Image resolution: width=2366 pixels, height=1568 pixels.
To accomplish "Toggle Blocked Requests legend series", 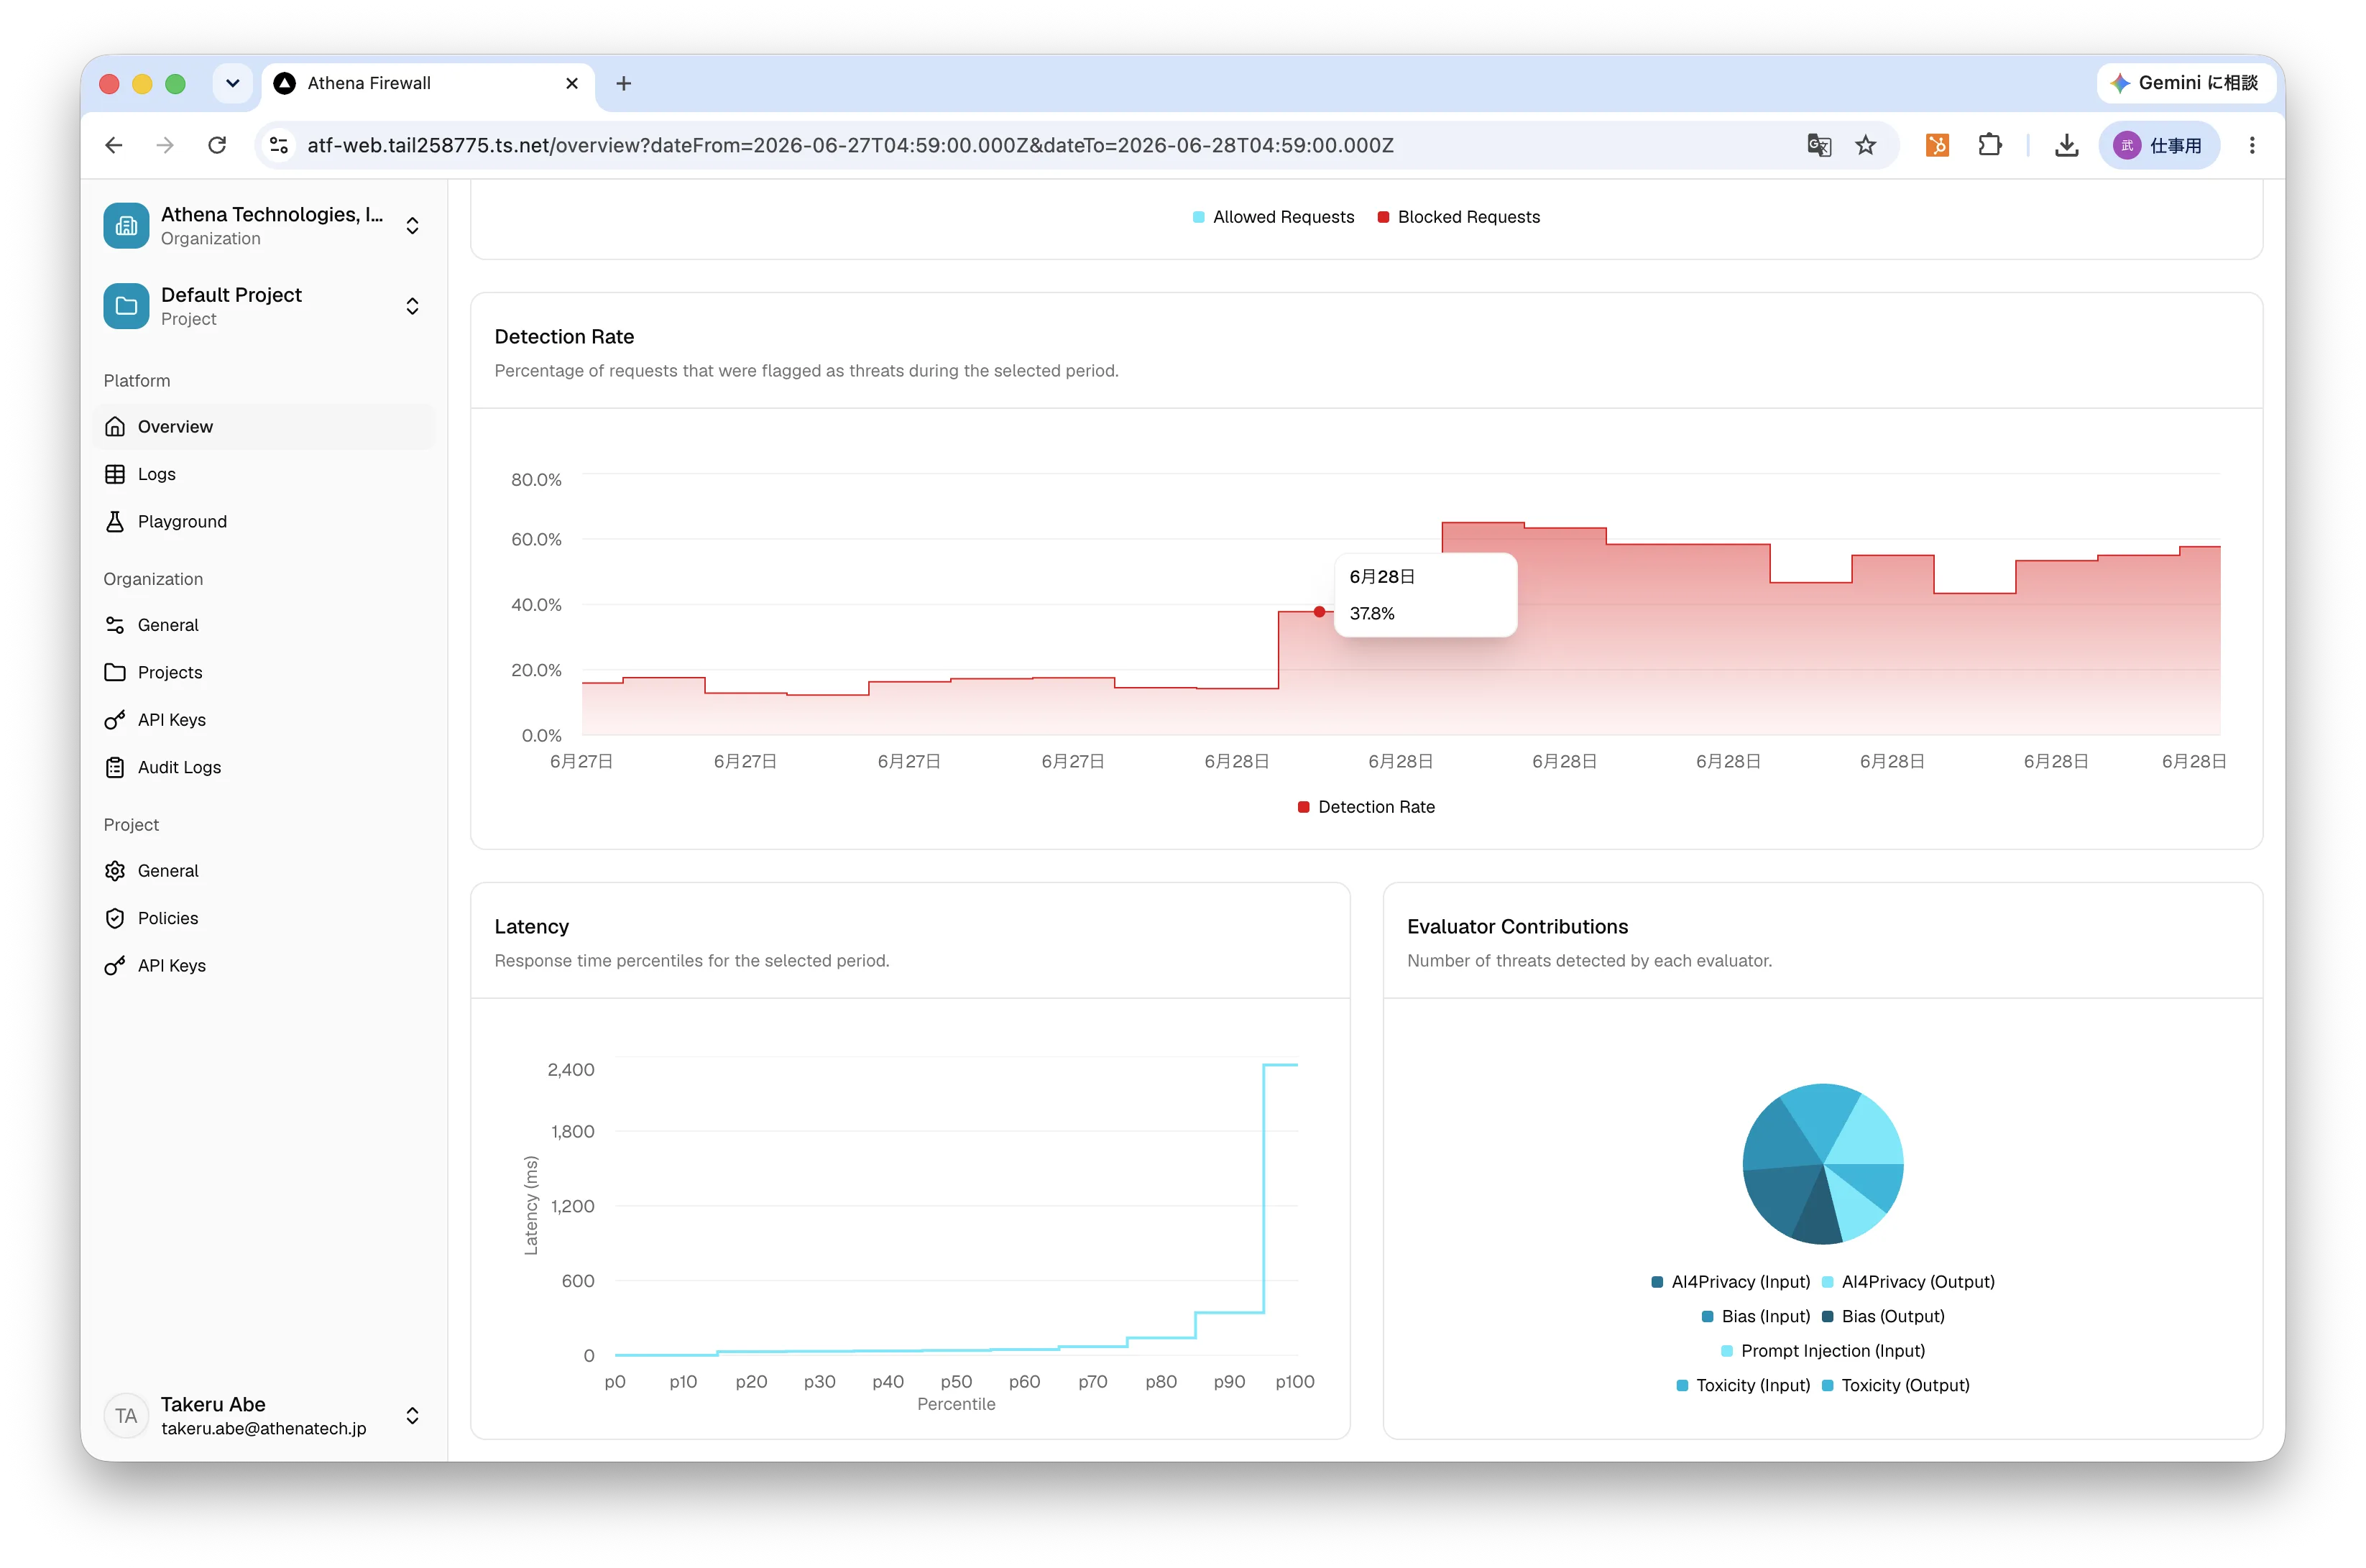I will [x=1458, y=217].
